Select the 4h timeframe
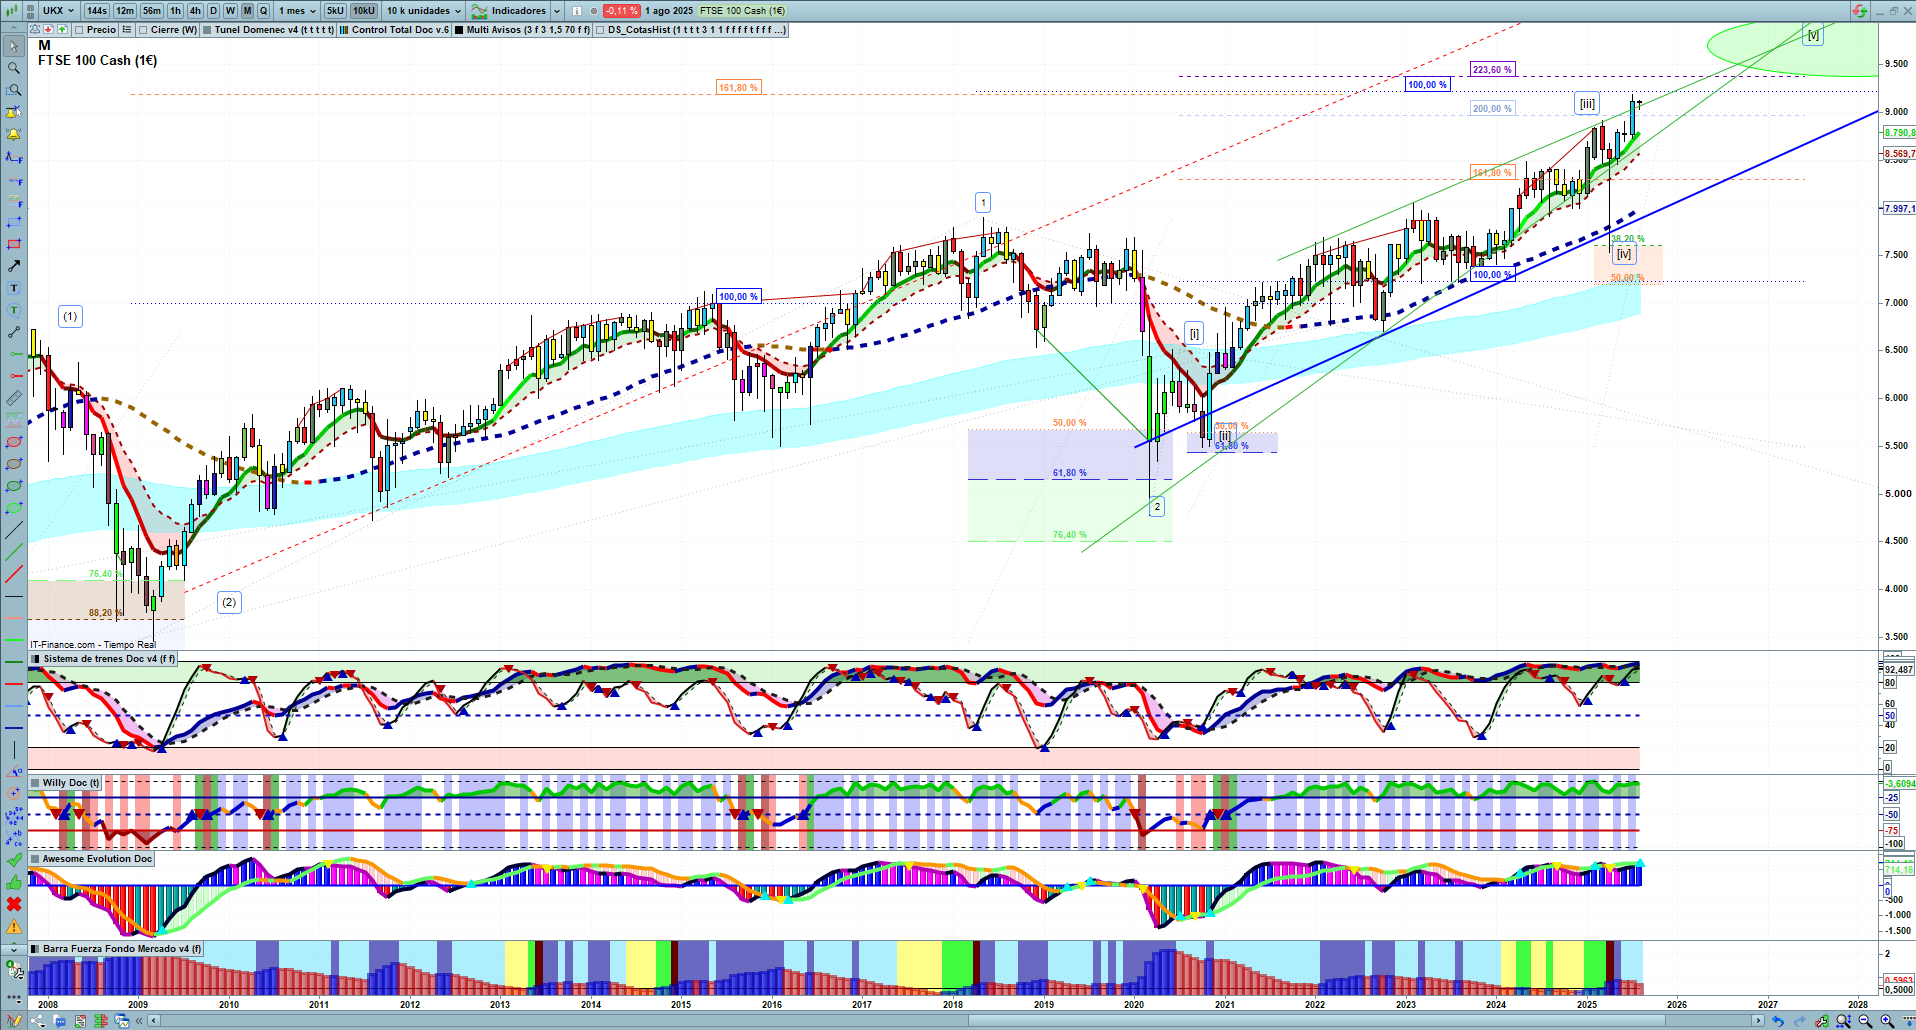The width and height of the screenshot is (1916, 1030). click(x=195, y=11)
